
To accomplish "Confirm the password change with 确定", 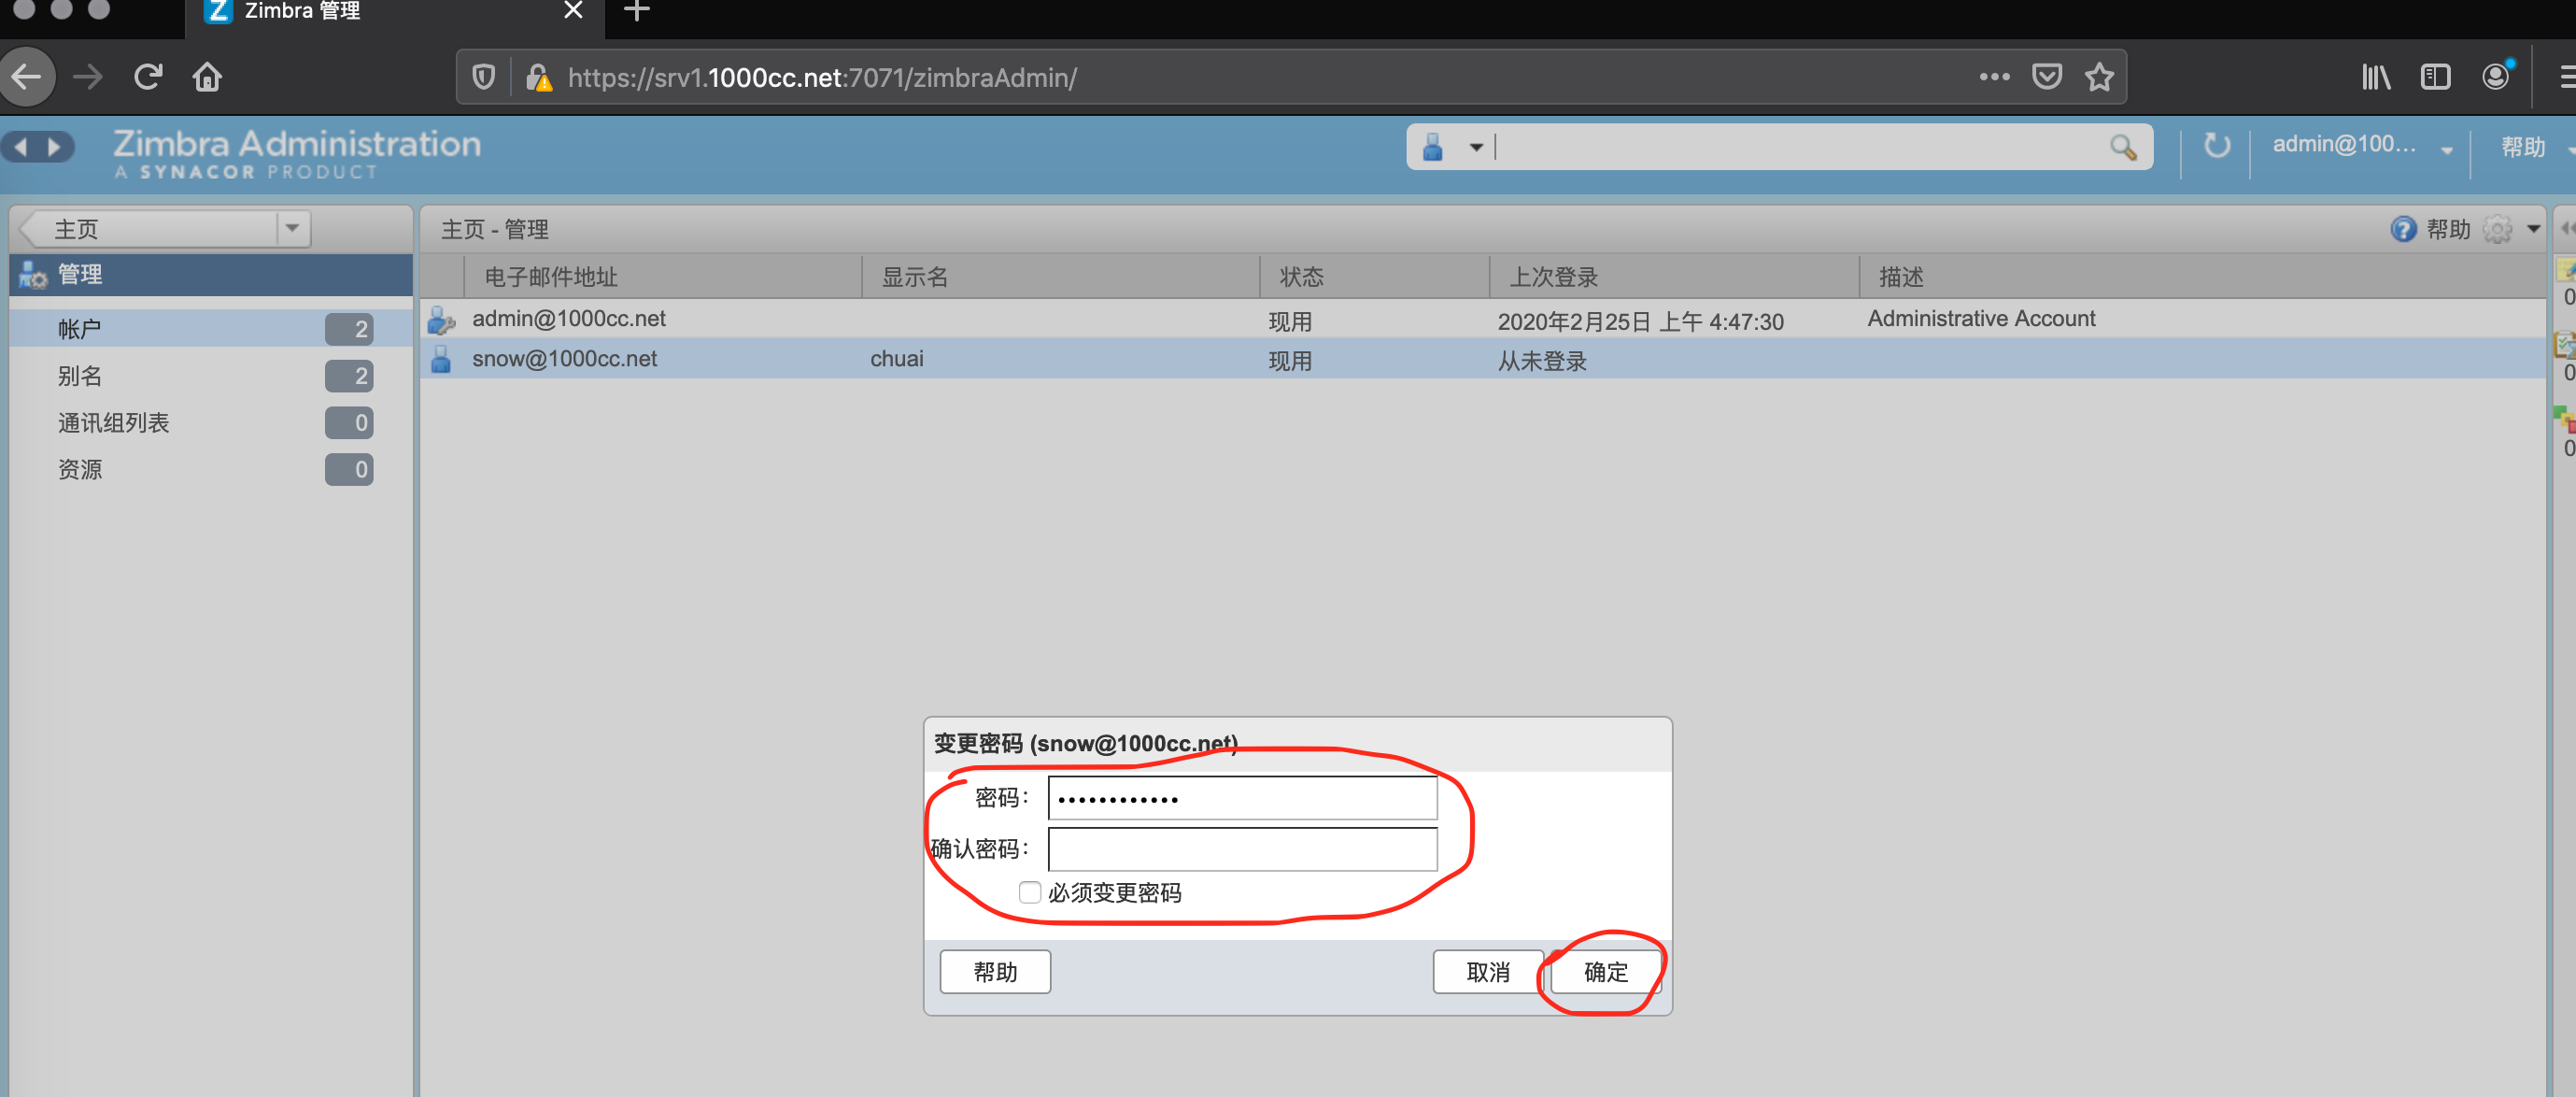I will point(1605,971).
